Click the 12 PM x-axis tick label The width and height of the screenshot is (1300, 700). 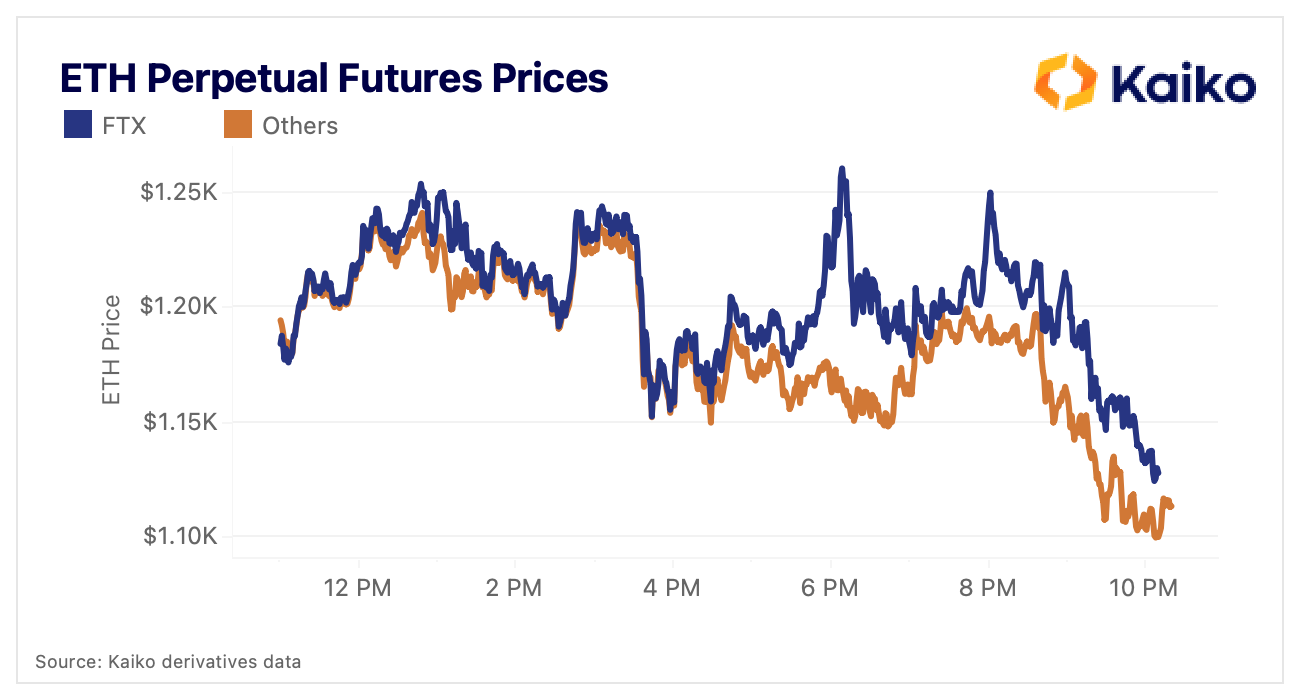coord(357,589)
